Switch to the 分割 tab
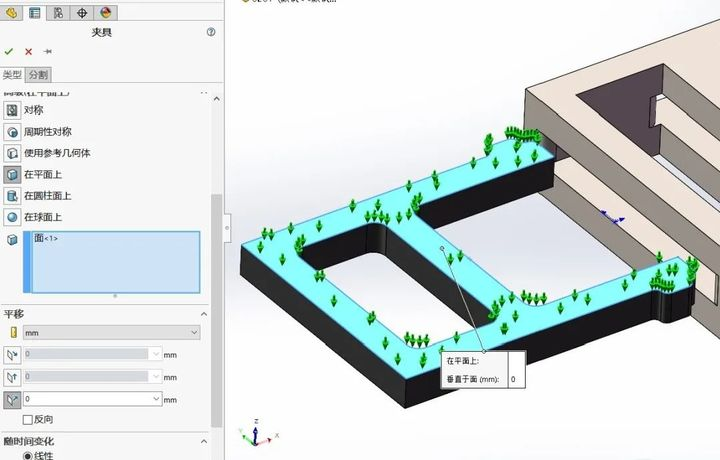The image size is (720, 460). [x=38, y=75]
